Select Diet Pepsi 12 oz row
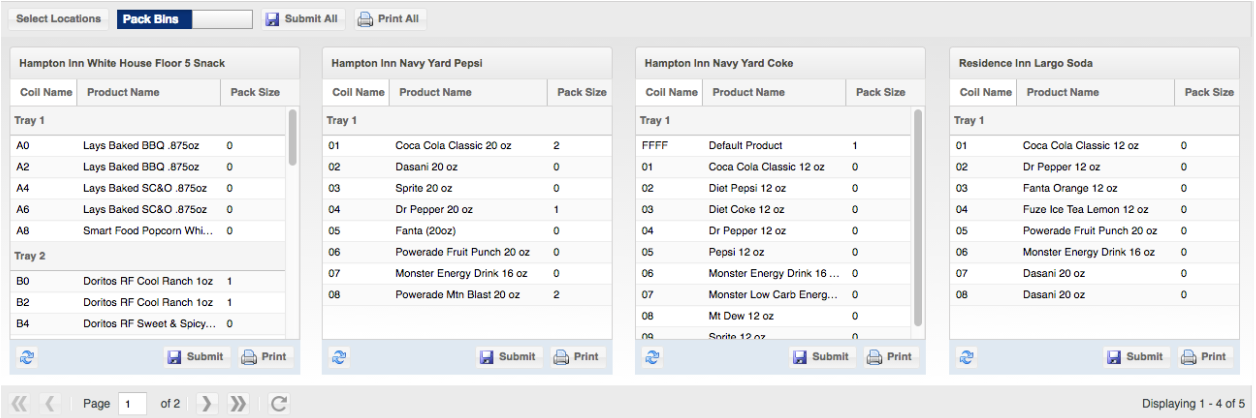The height and width of the screenshot is (418, 1256). [775, 188]
